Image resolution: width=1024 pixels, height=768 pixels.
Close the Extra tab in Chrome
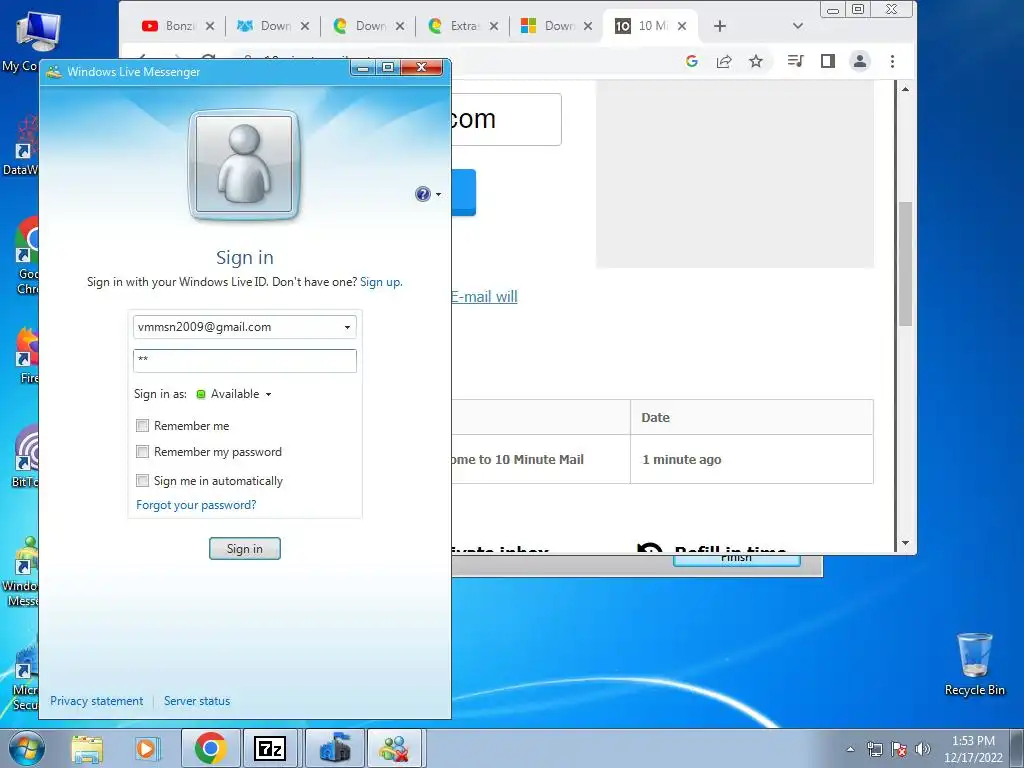[x=494, y=26]
